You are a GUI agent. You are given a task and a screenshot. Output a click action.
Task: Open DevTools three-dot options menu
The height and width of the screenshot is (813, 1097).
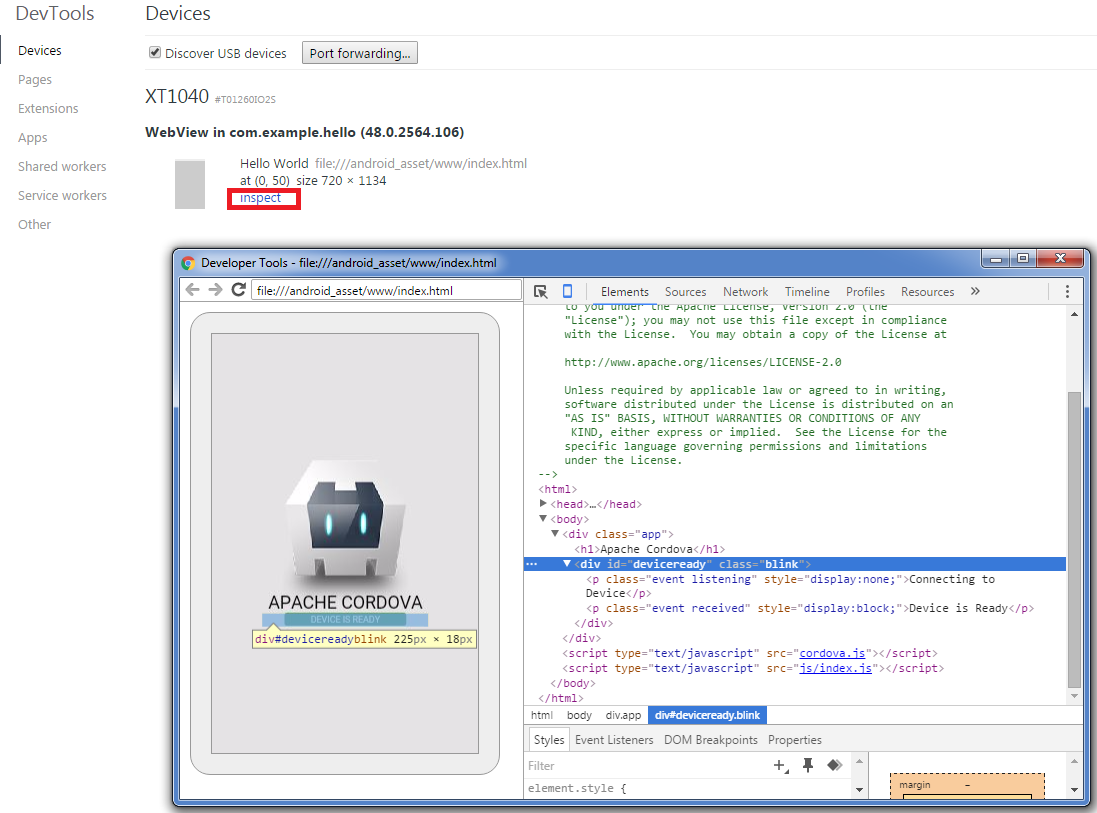[x=1067, y=291]
